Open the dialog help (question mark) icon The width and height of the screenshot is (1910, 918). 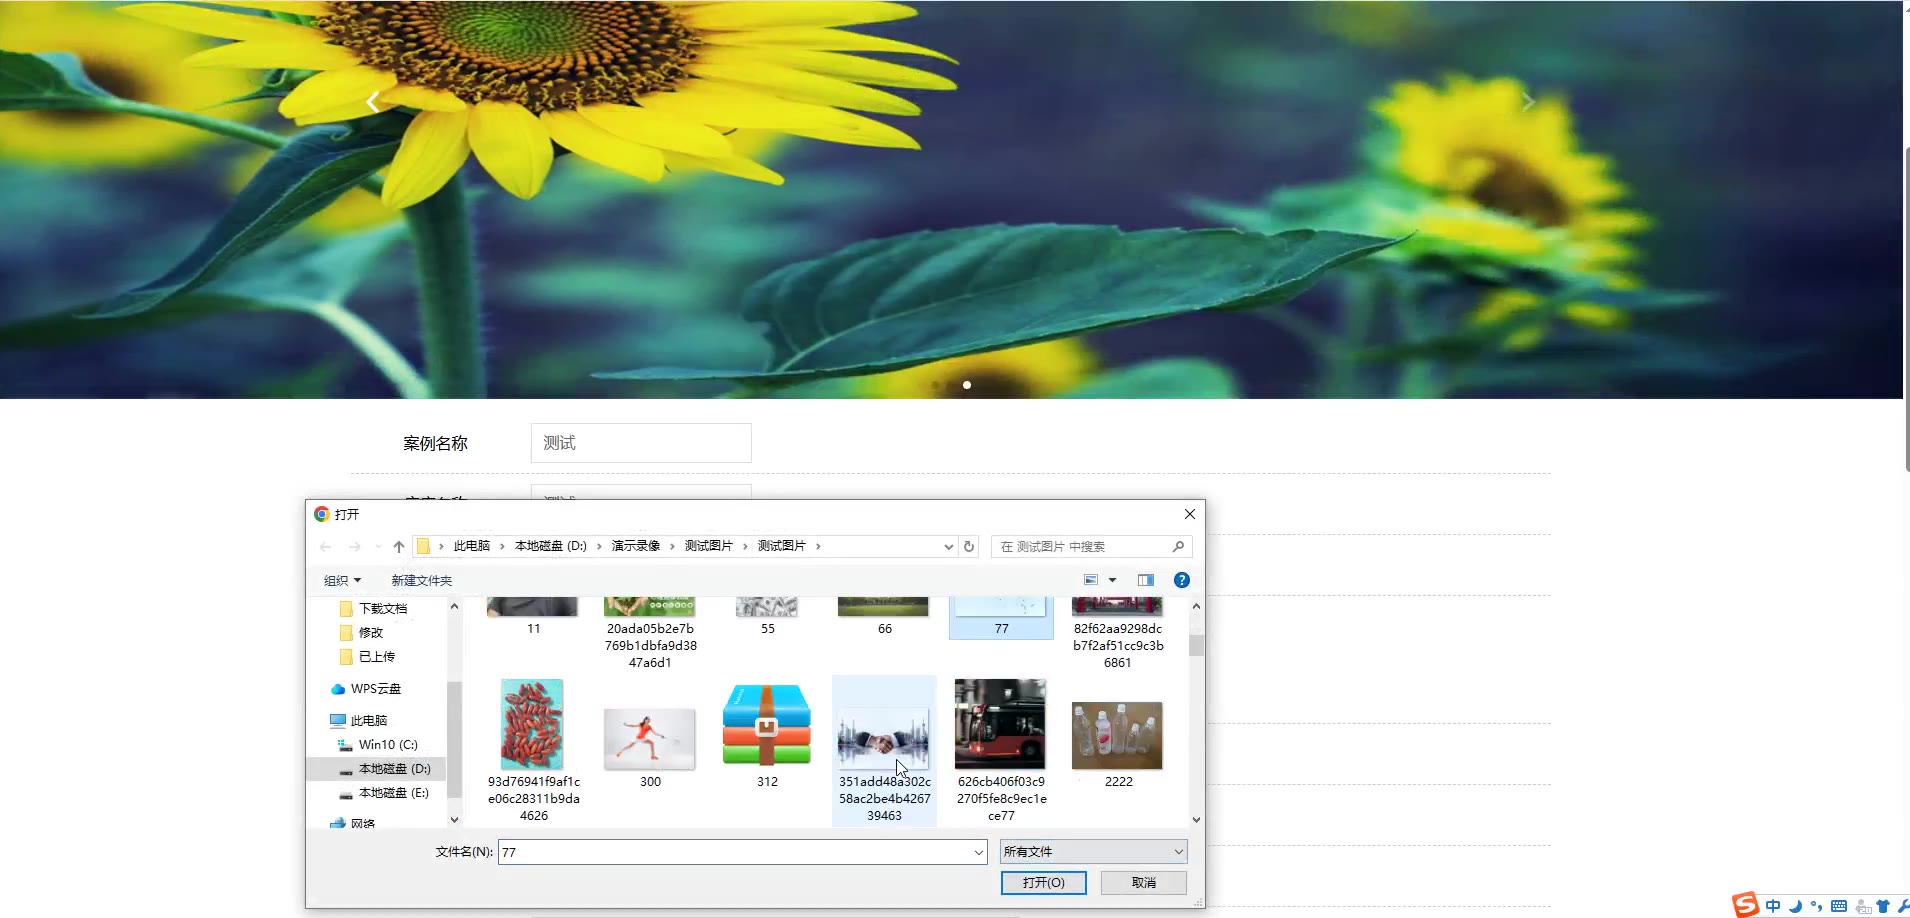point(1181,580)
